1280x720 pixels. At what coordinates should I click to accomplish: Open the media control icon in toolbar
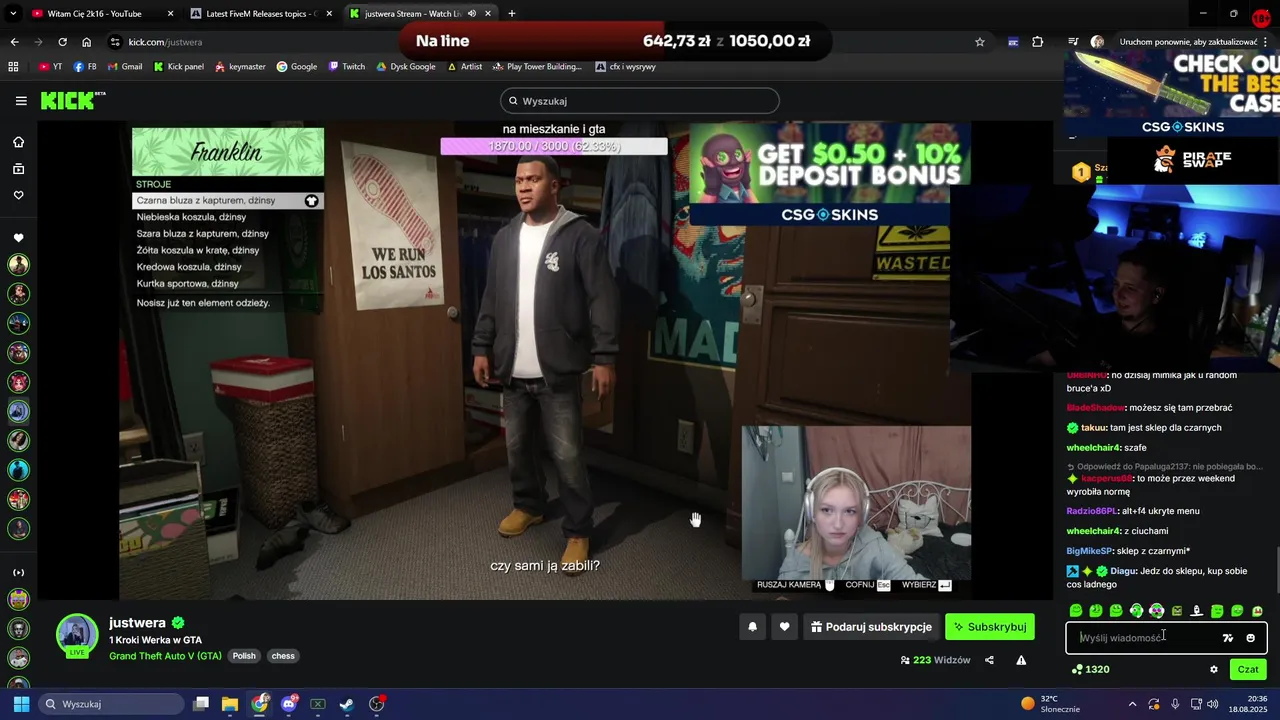1073,42
